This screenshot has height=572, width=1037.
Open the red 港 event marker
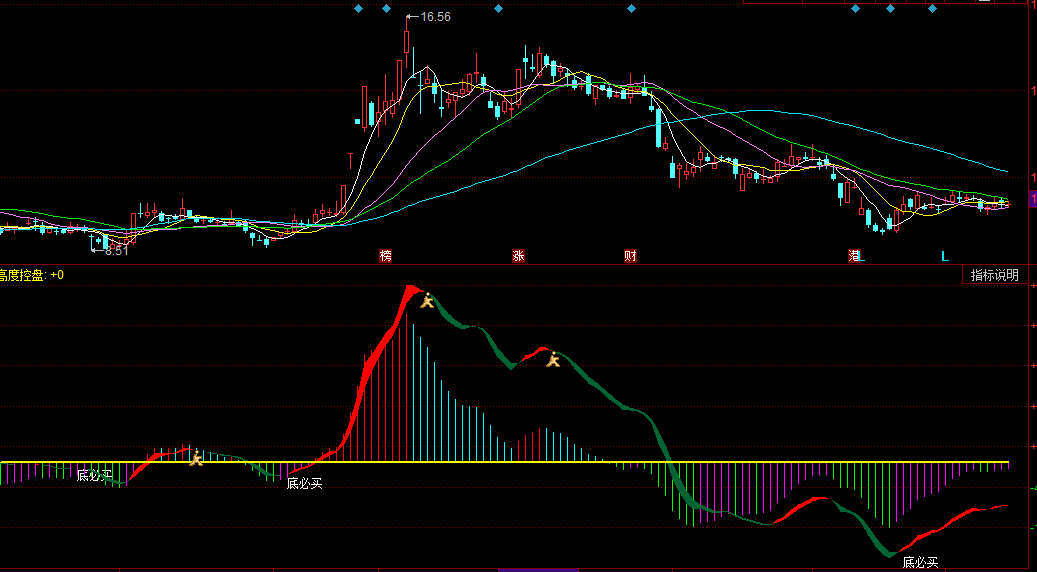pos(855,256)
